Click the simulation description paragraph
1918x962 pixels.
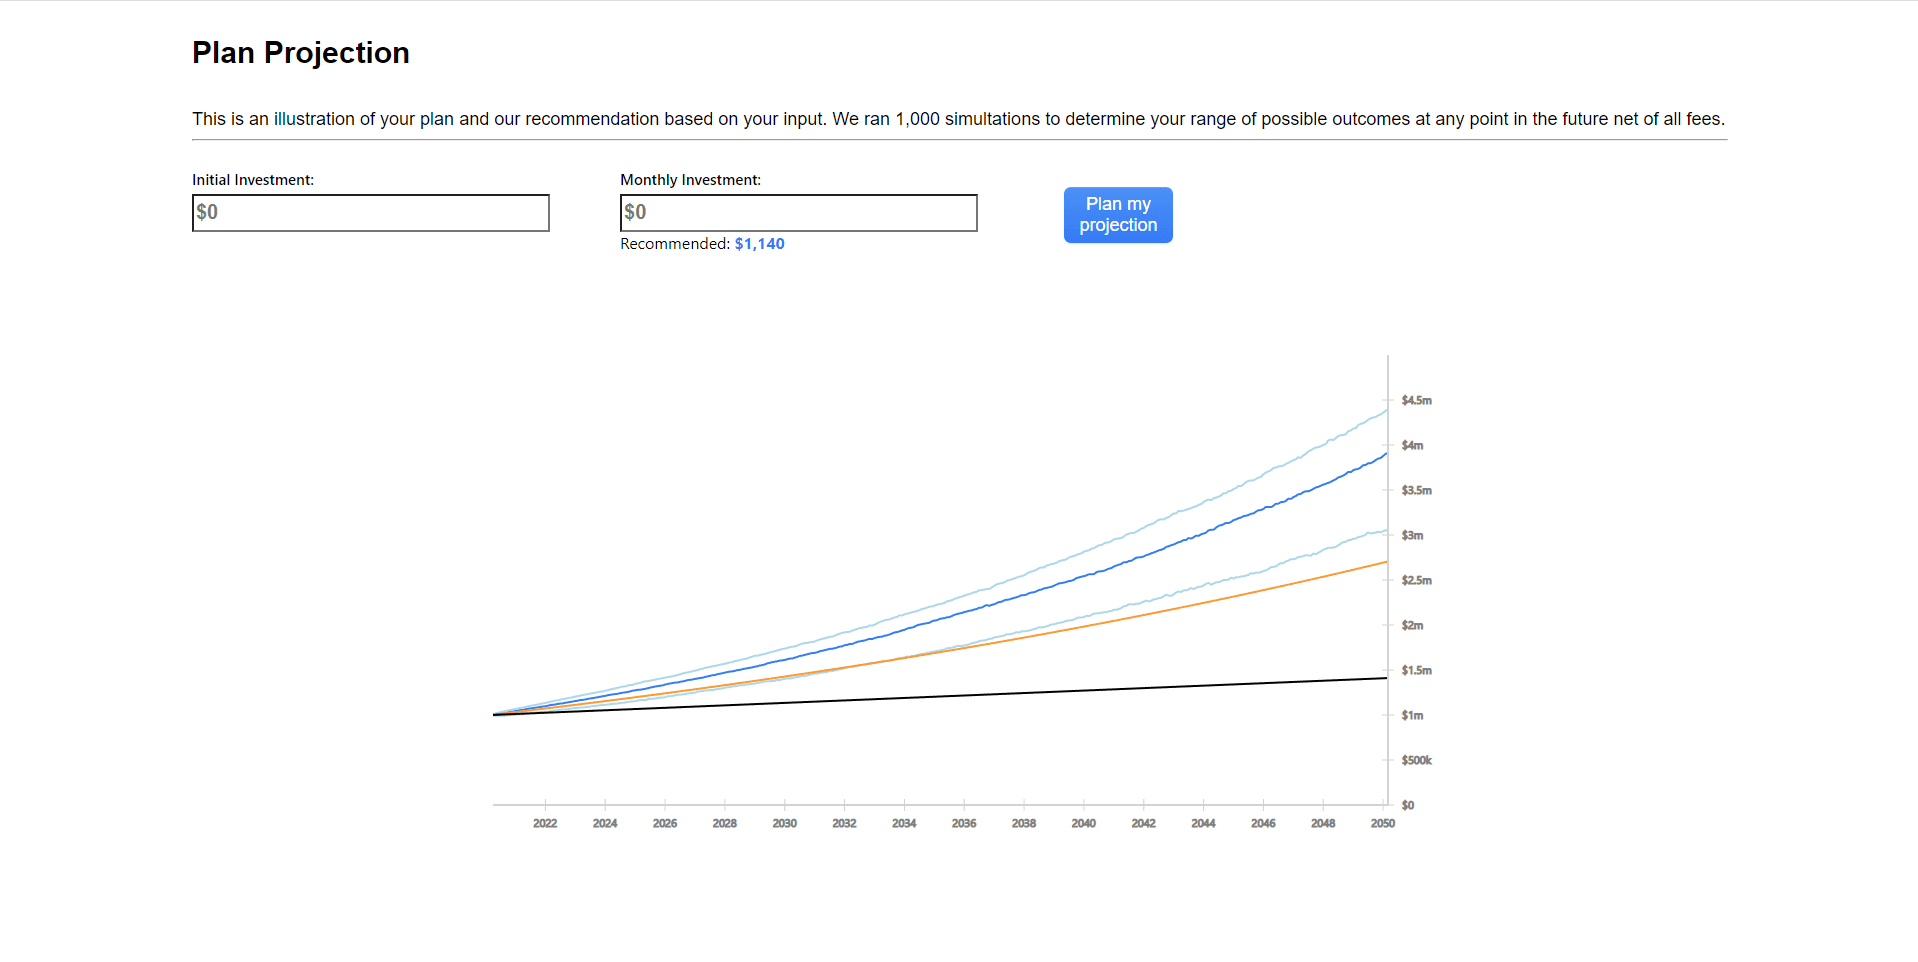(958, 119)
